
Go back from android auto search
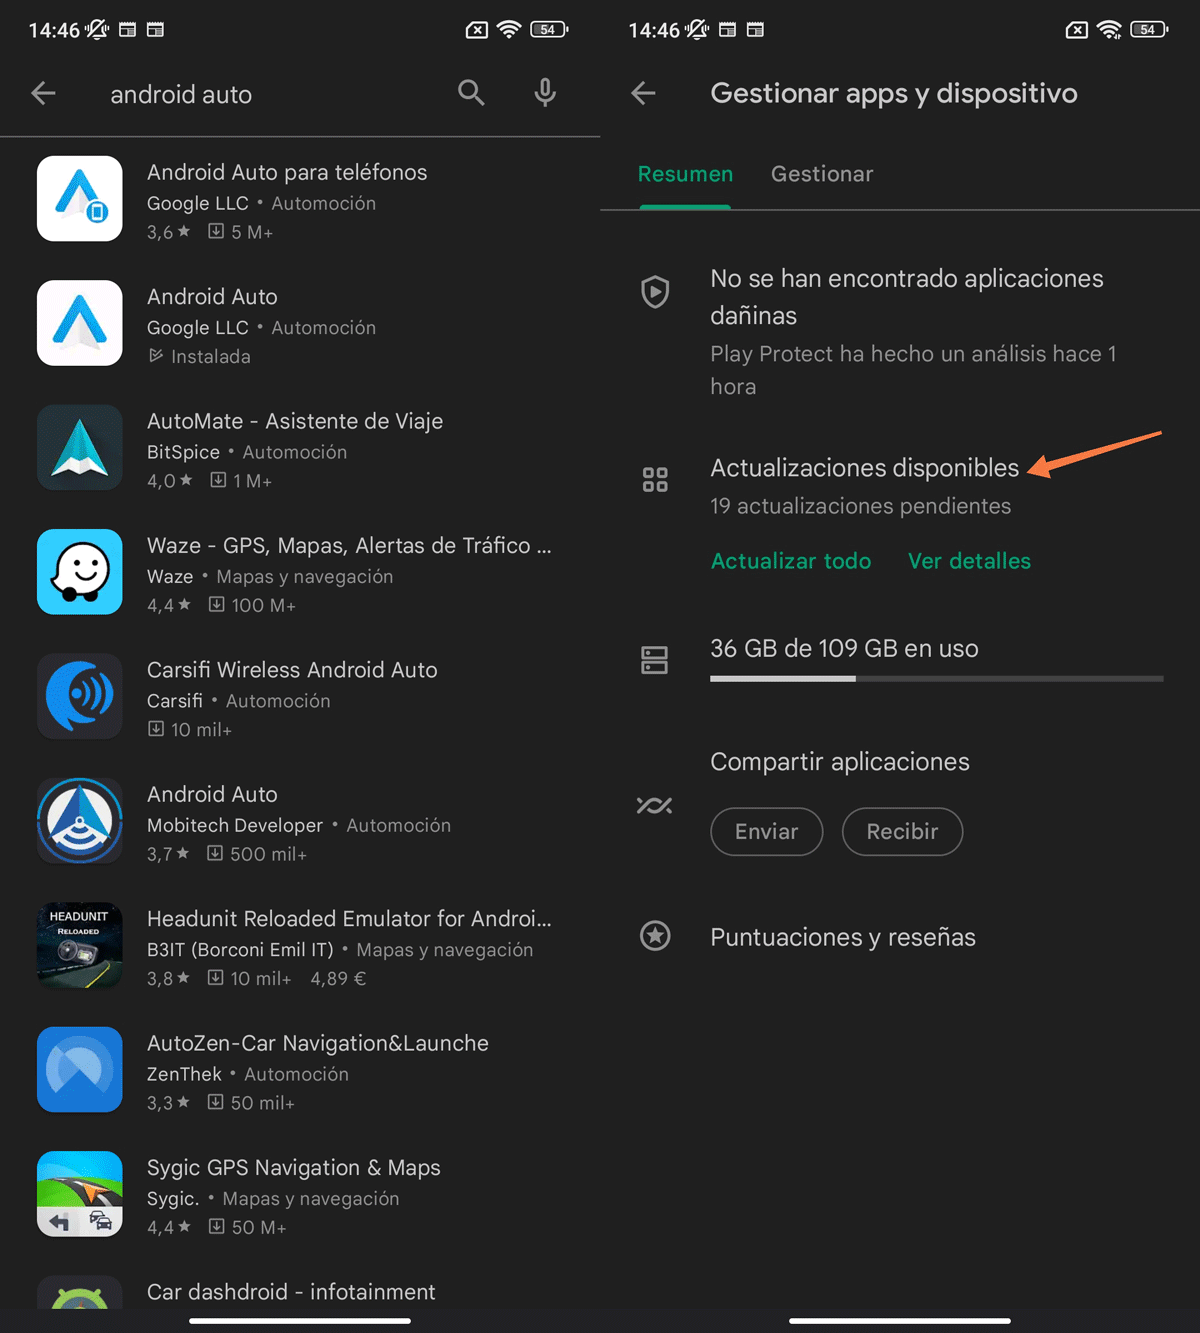[x=43, y=94]
